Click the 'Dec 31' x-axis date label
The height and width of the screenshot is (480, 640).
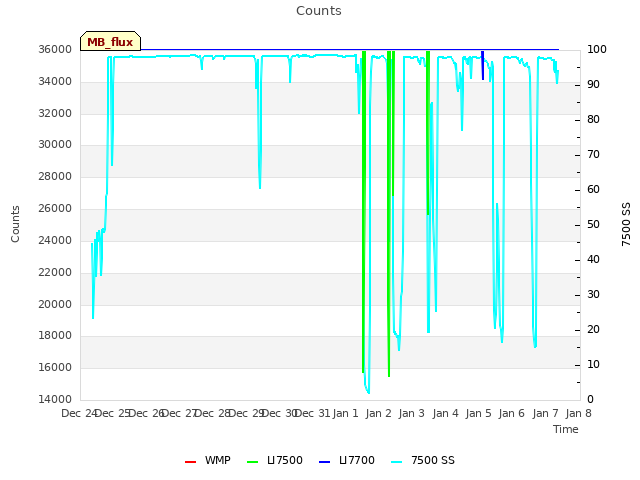point(312,413)
